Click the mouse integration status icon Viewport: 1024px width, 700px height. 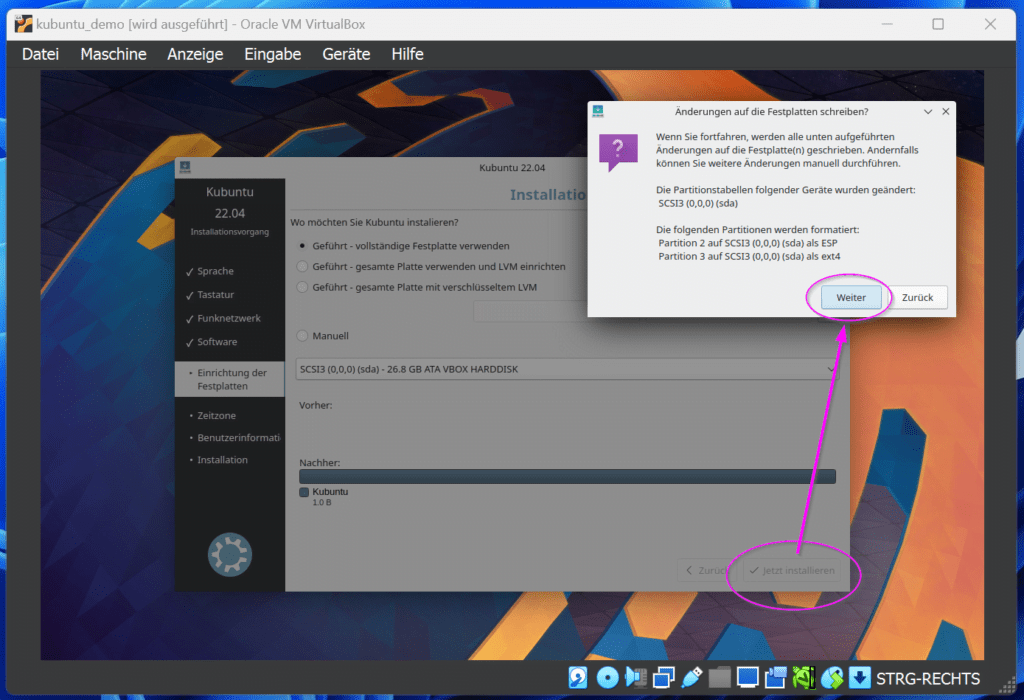click(x=832, y=678)
